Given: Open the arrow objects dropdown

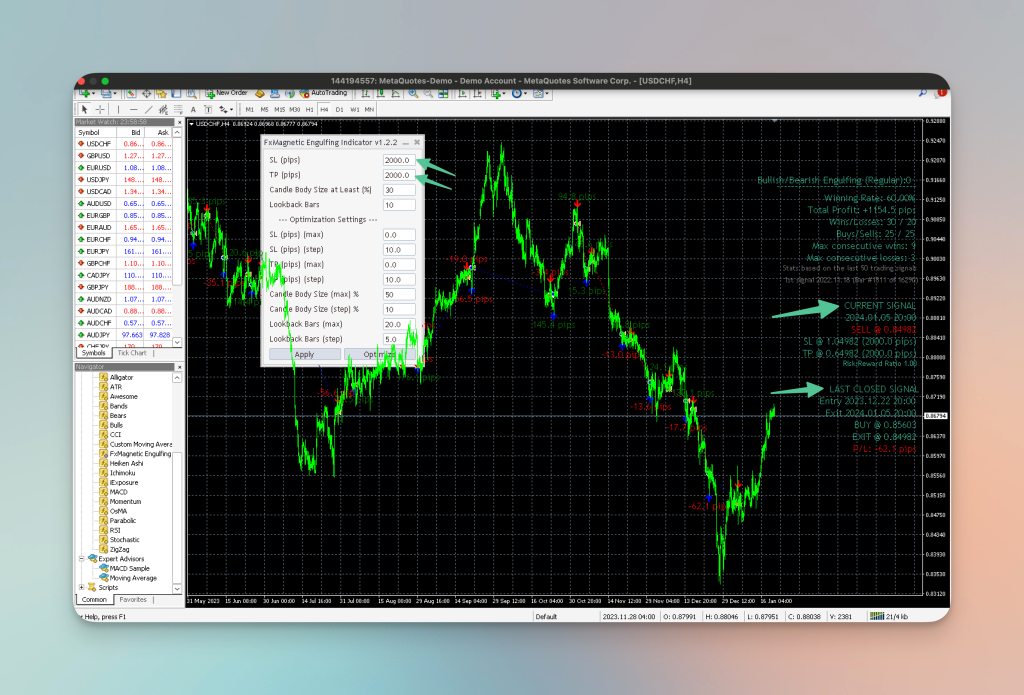Looking at the screenshot, I should click(x=231, y=111).
